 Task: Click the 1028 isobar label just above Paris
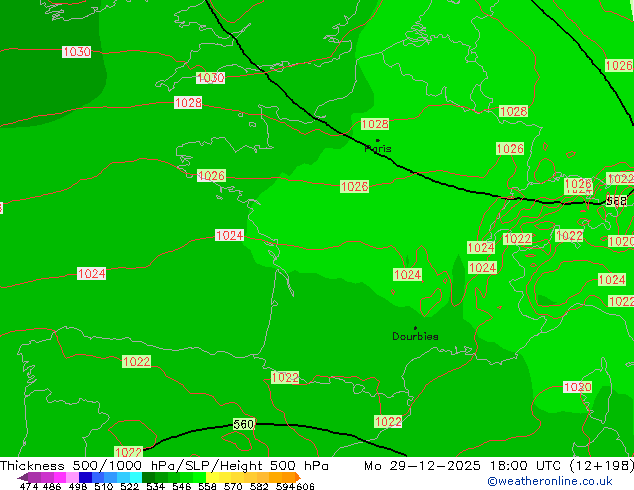click(375, 124)
